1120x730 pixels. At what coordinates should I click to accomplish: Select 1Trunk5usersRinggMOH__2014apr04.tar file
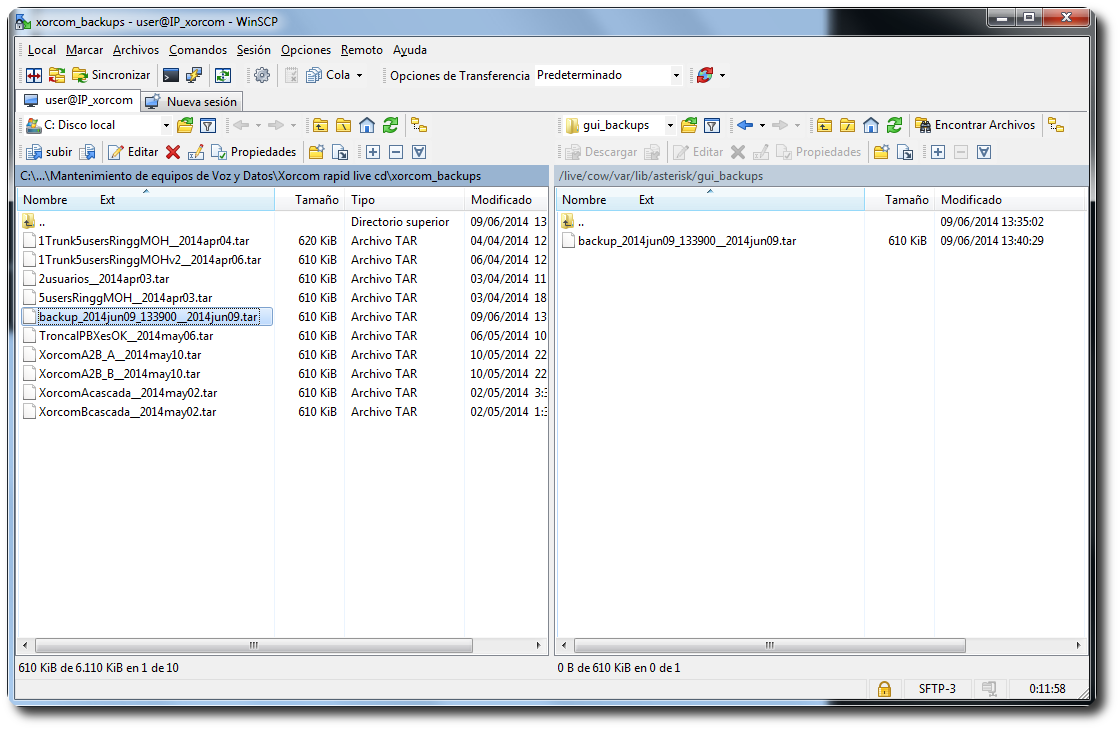click(x=144, y=241)
